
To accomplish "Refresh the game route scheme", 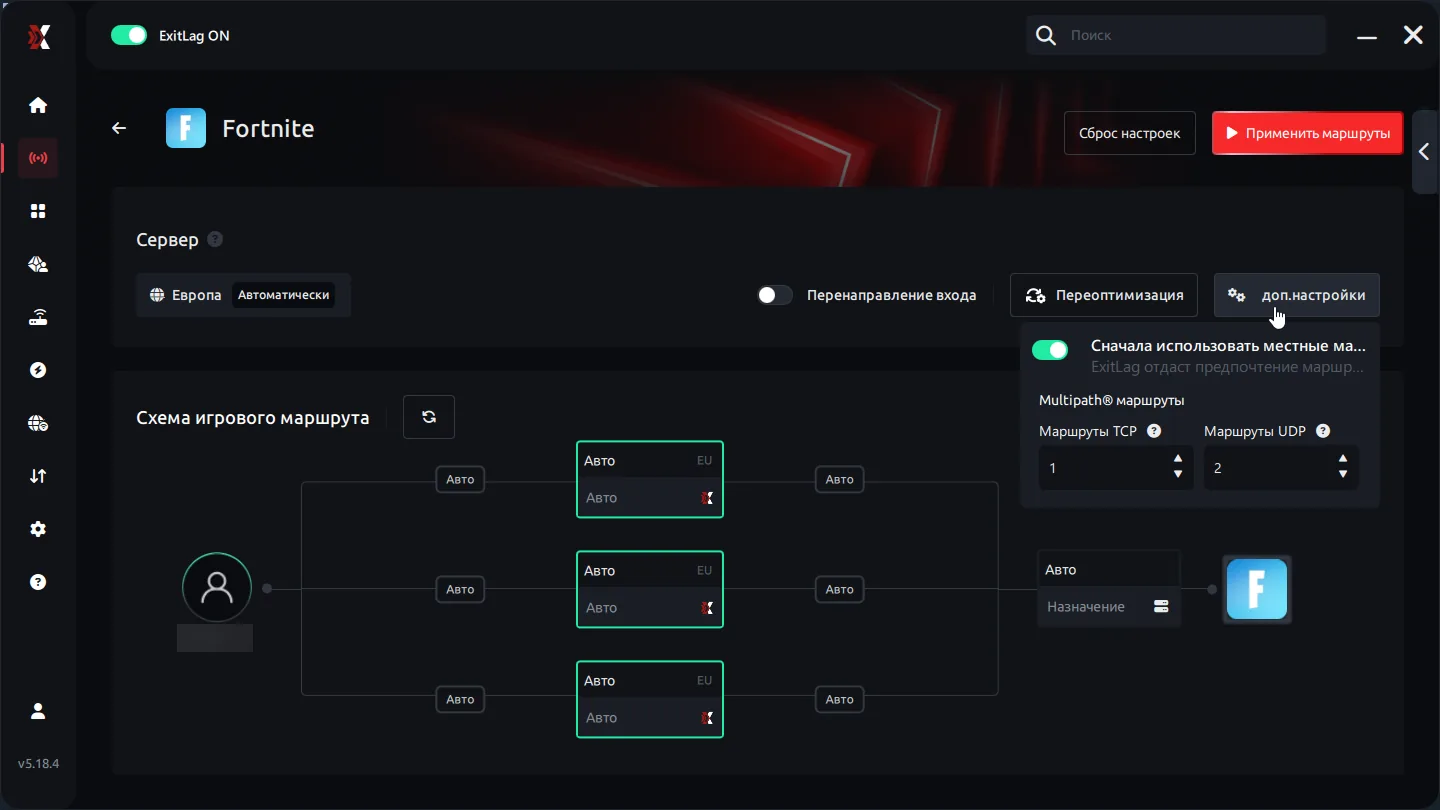I will click(x=429, y=417).
